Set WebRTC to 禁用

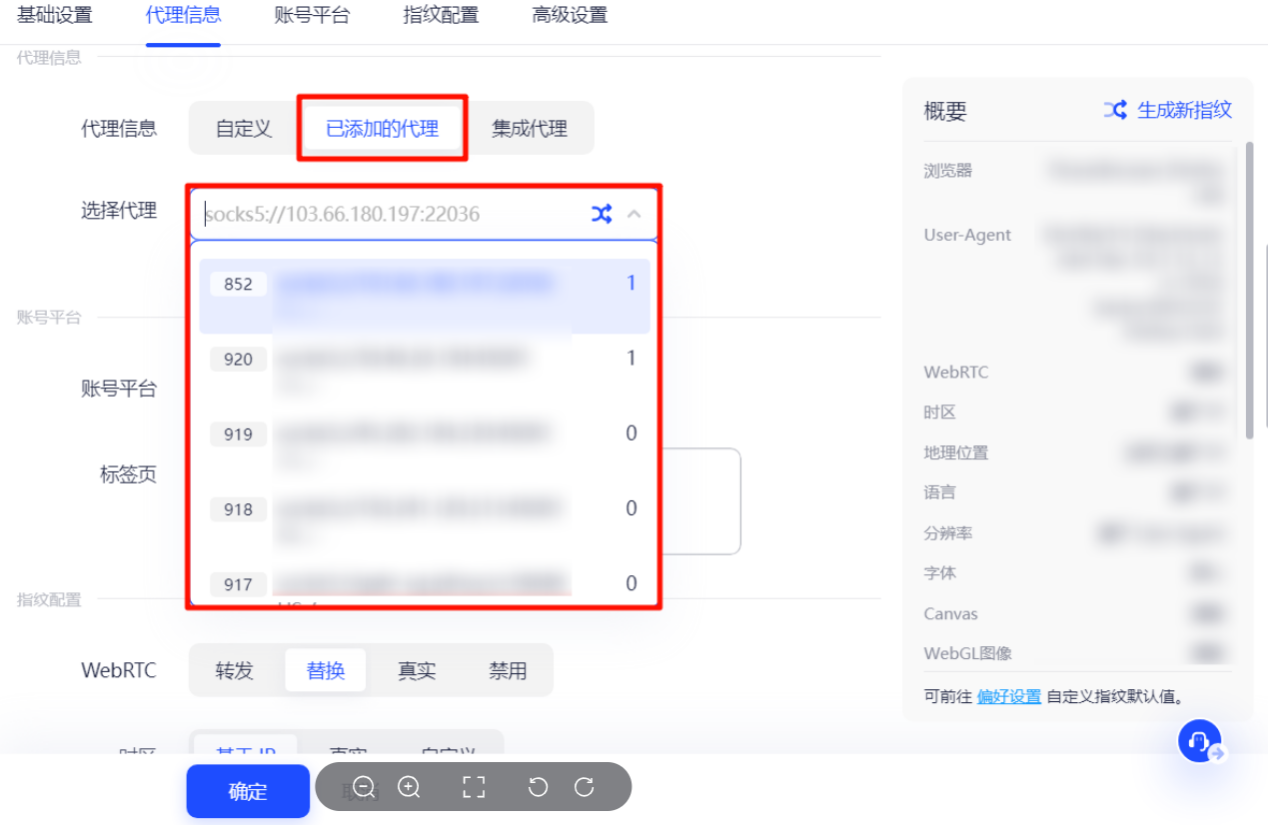pos(508,671)
